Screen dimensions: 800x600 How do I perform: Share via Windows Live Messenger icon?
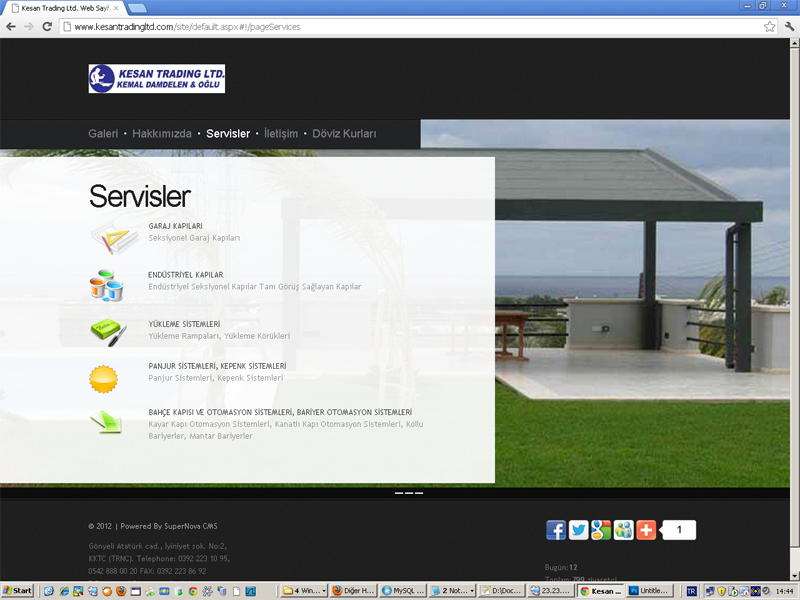(623, 530)
